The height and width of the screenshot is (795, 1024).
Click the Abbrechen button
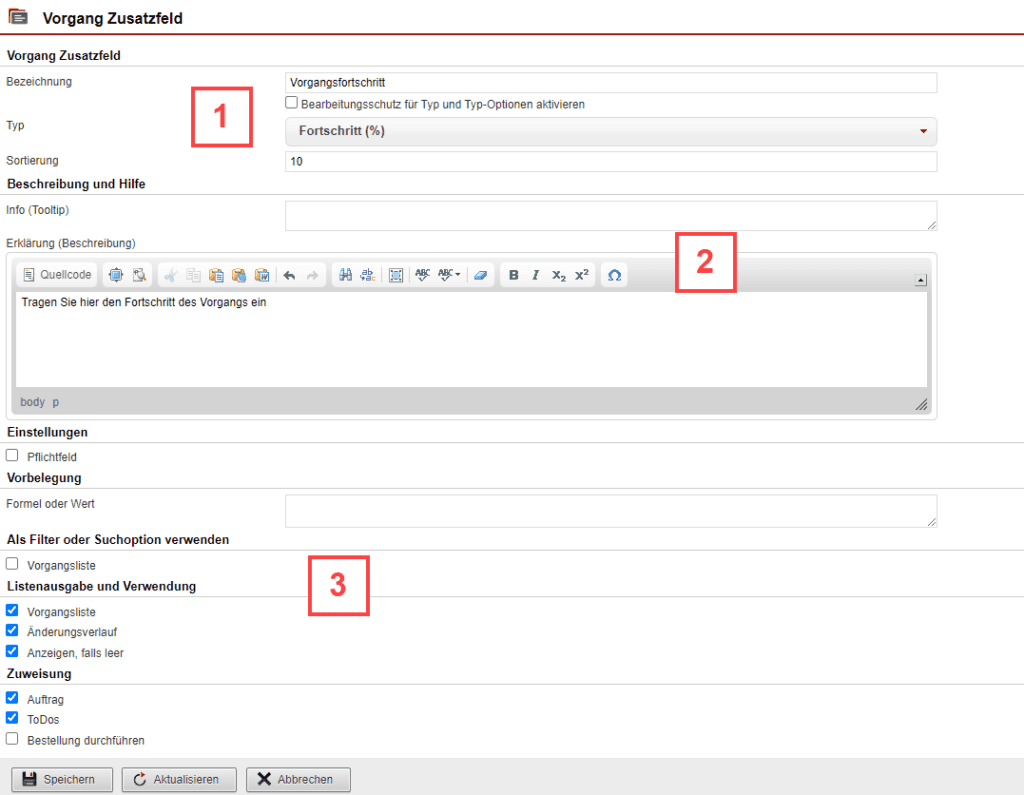pyautogui.click(x=297, y=779)
